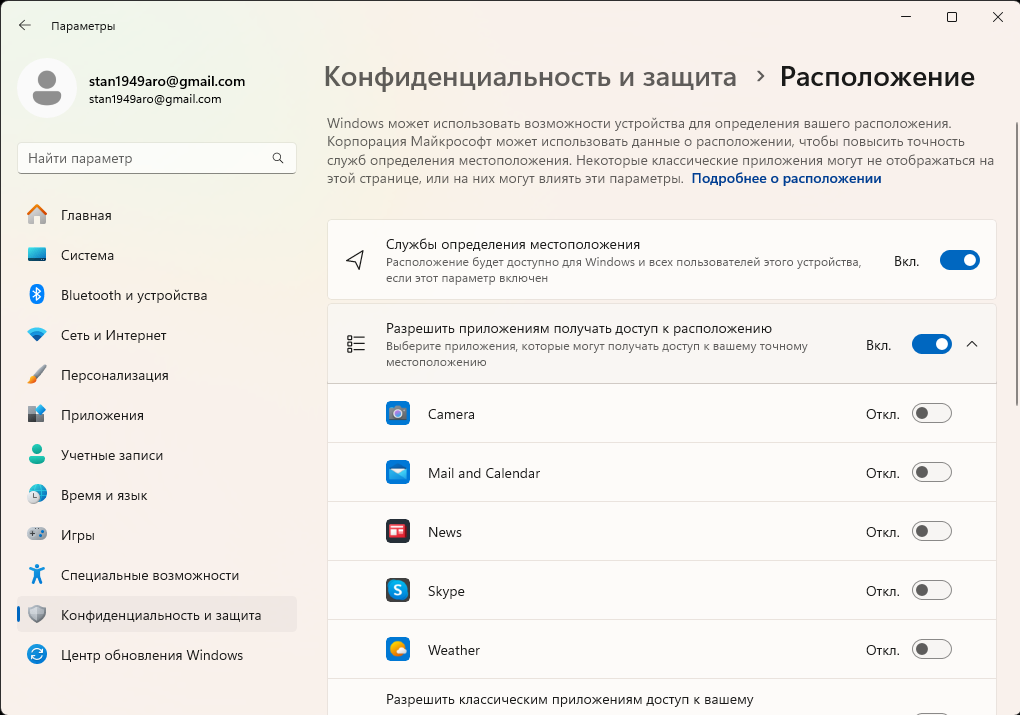Open the Подробнее о расположении link
Screen dimensions: 1020x715
point(786,178)
